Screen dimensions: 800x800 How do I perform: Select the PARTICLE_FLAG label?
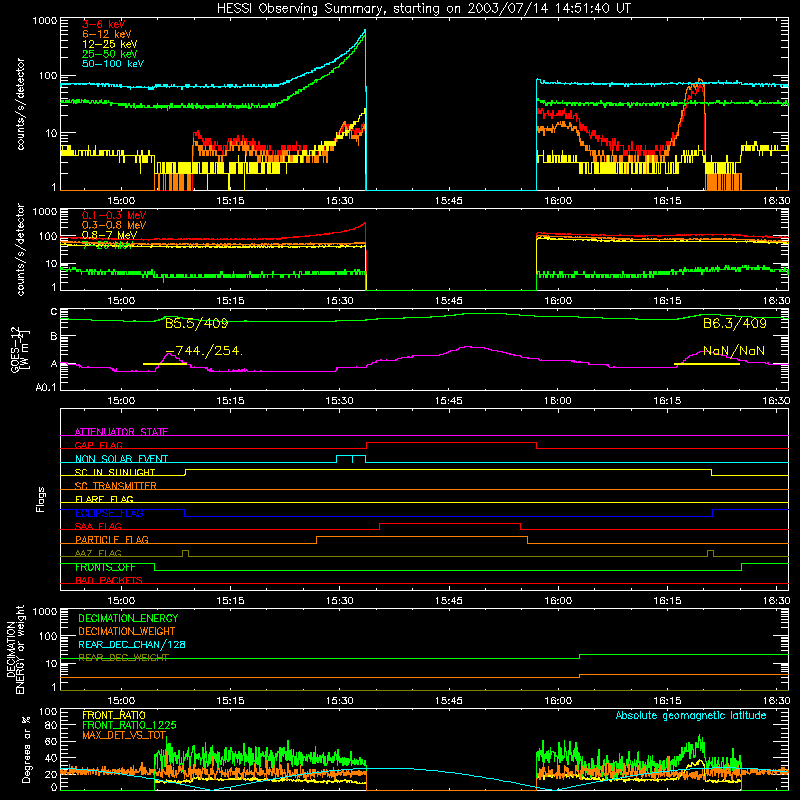[112, 540]
